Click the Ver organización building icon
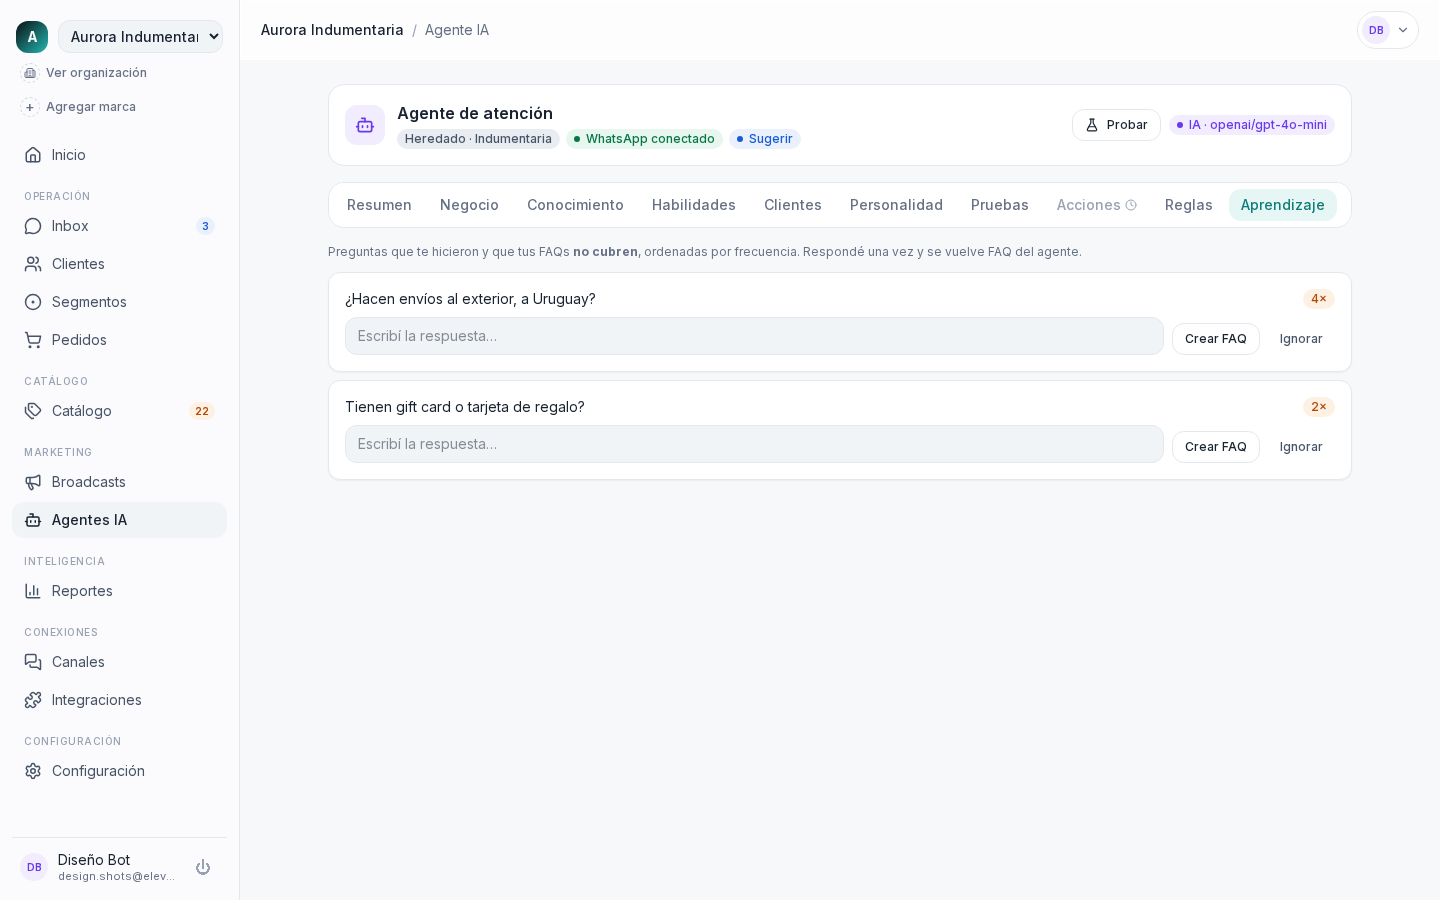The width and height of the screenshot is (1440, 900). (30, 73)
